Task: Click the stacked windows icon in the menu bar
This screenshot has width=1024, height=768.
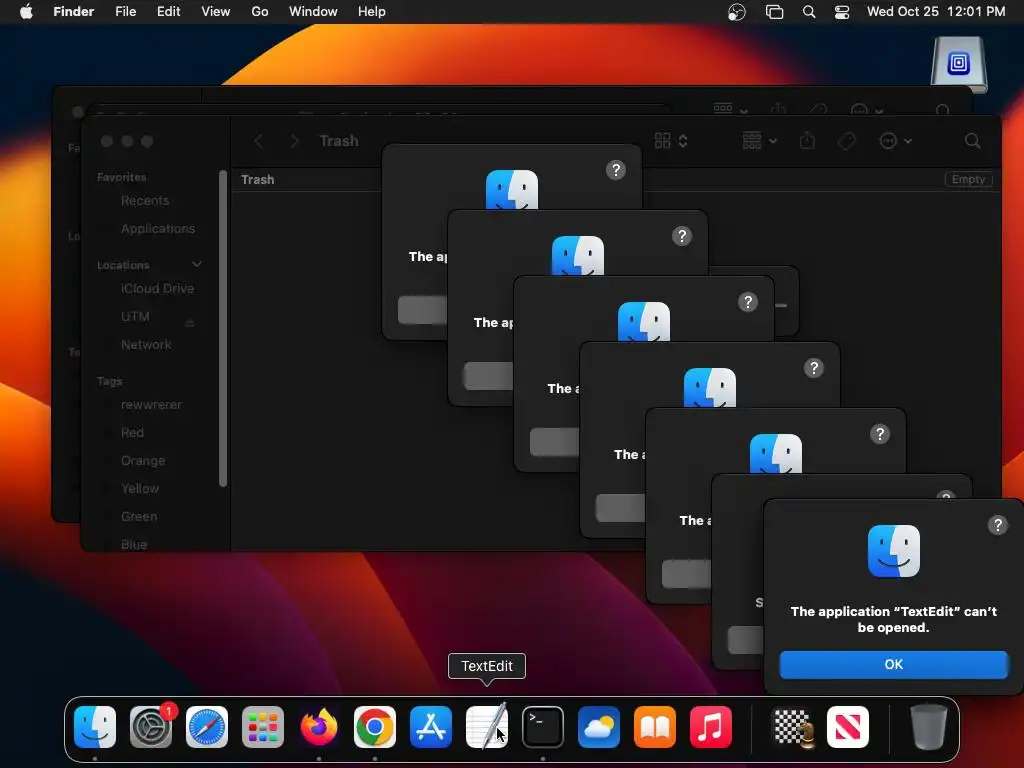Action: [775, 12]
